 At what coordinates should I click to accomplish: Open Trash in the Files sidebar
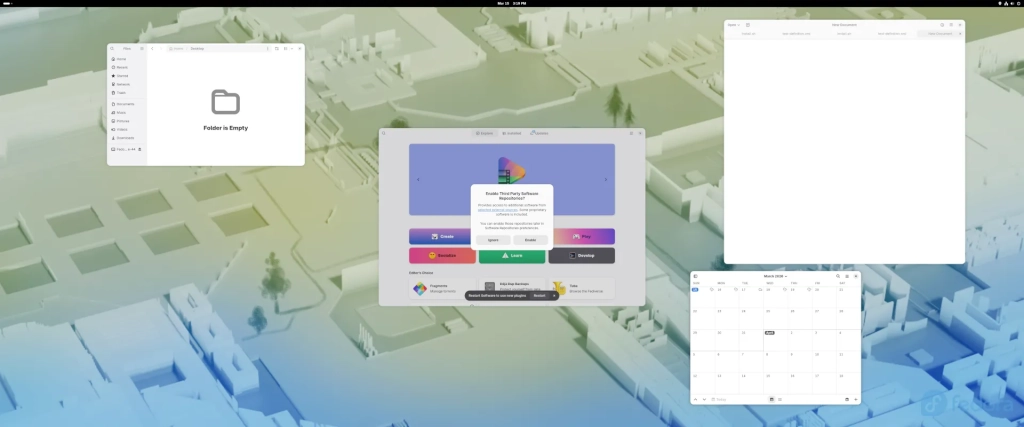pyautogui.click(x=121, y=92)
